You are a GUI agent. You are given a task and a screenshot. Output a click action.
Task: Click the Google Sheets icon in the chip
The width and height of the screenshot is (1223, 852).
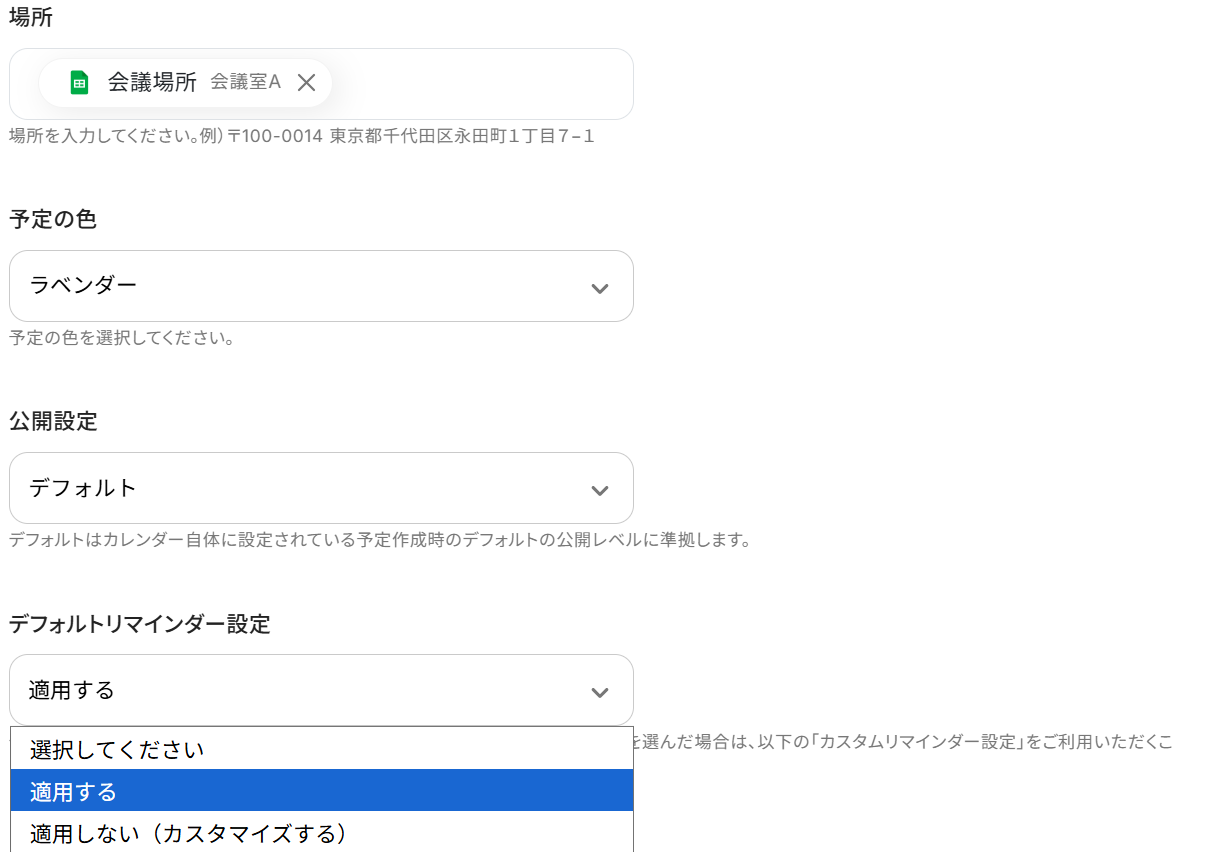click(x=79, y=83)
